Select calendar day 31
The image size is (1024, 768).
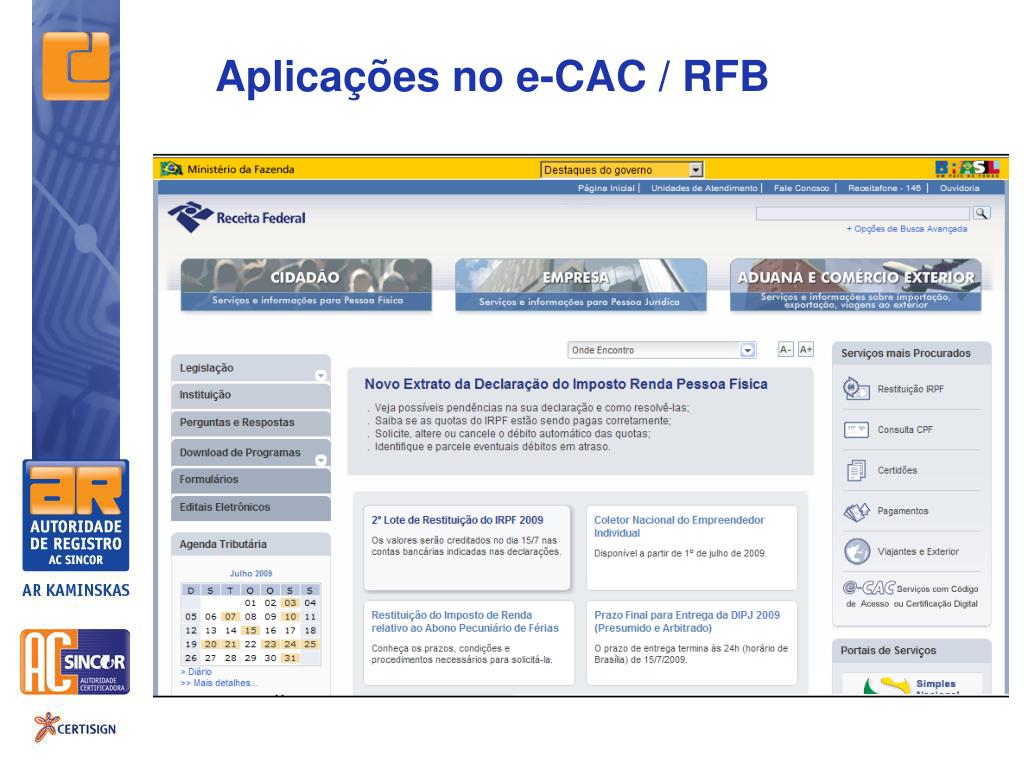[x=290, y=658]
